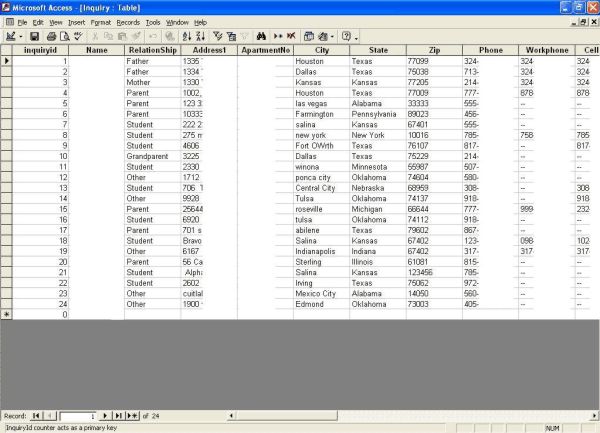The image size is (600, 433).
Task: Click the new row asterisk selector
Action: (x=6, y=314)
